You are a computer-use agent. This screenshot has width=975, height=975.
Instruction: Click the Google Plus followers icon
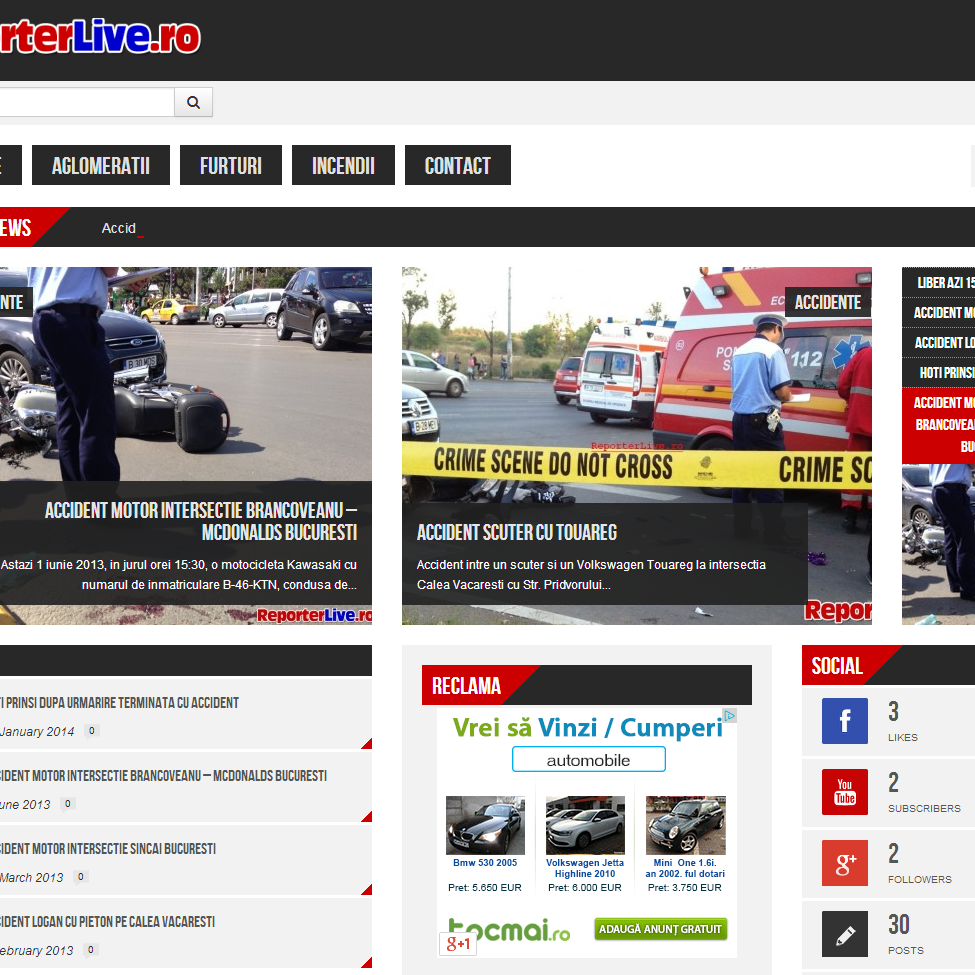click(844, 863)
